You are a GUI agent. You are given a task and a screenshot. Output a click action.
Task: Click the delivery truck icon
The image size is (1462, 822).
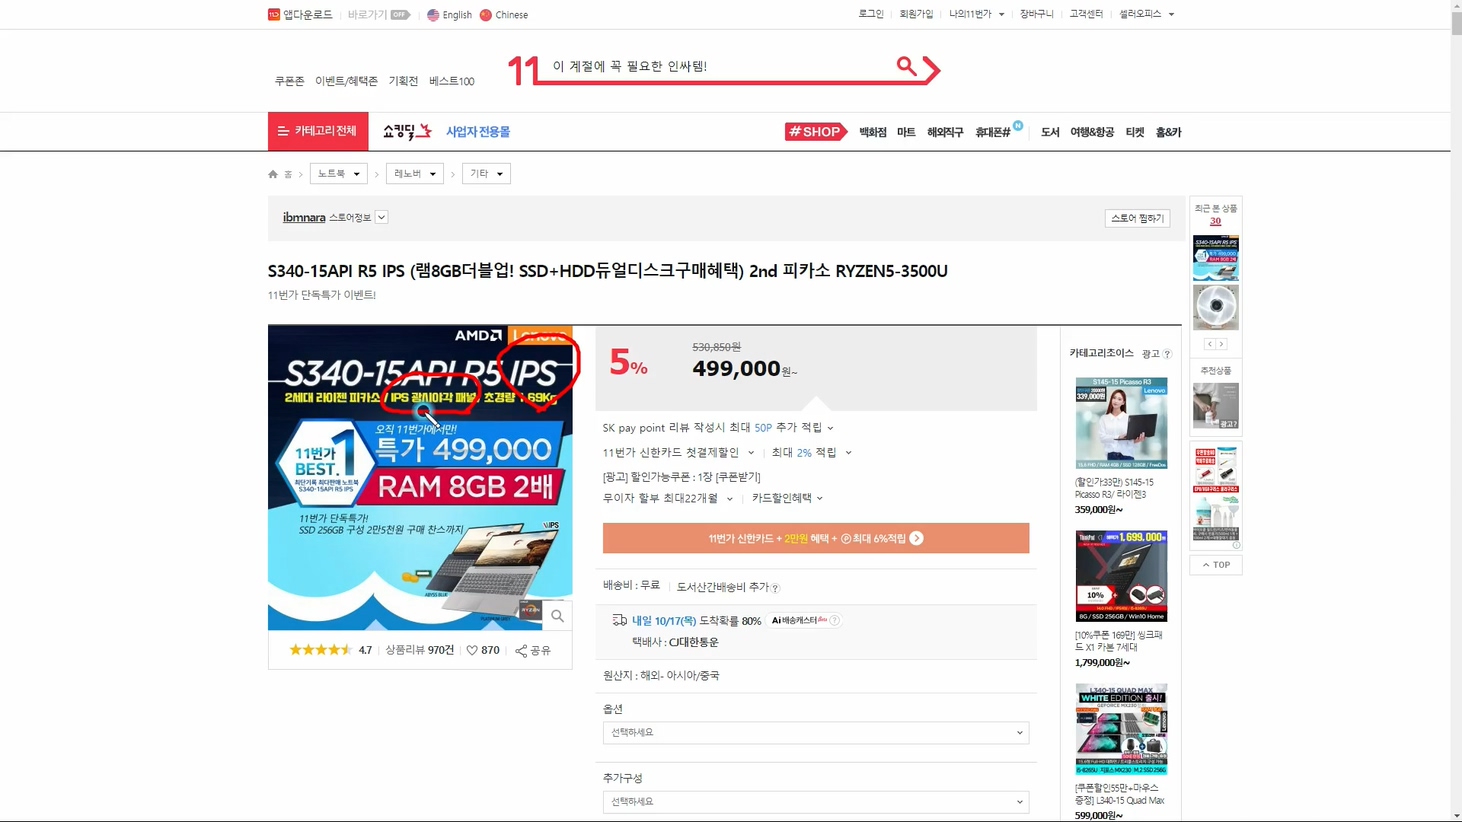click(x=620, y=620)
